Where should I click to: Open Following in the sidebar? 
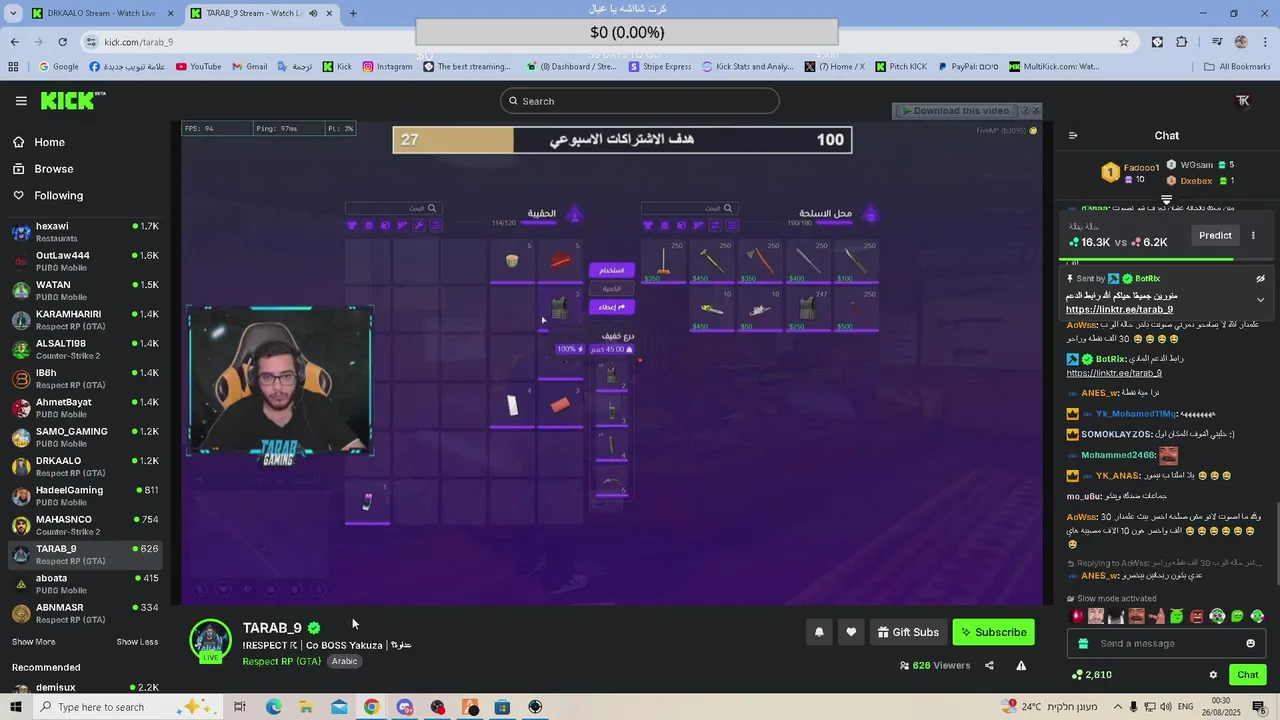tap(58, 196)
